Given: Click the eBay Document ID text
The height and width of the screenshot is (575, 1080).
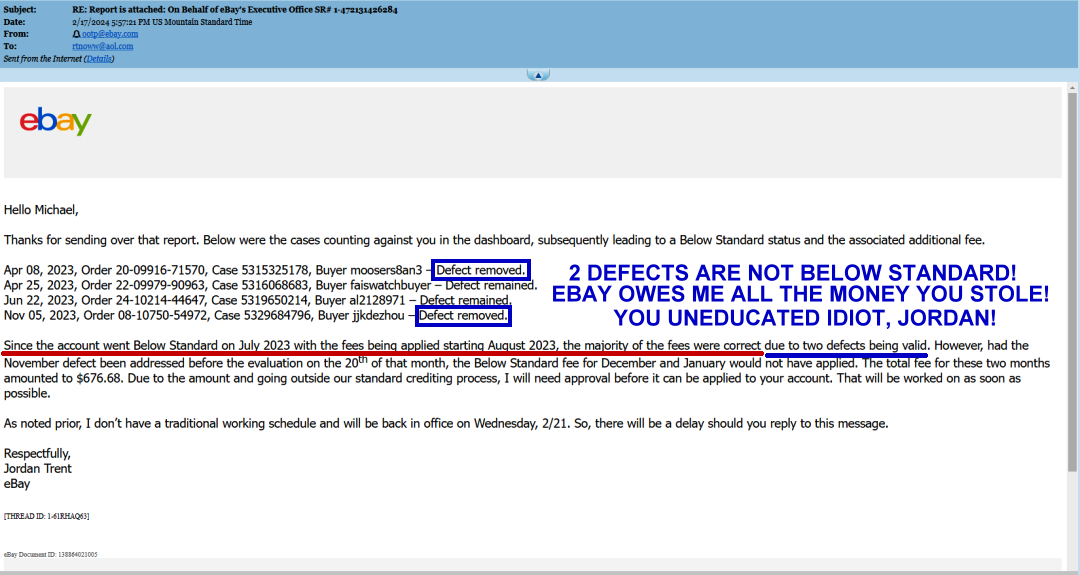Looking at the screenshot, I should [x=50, y=554].
